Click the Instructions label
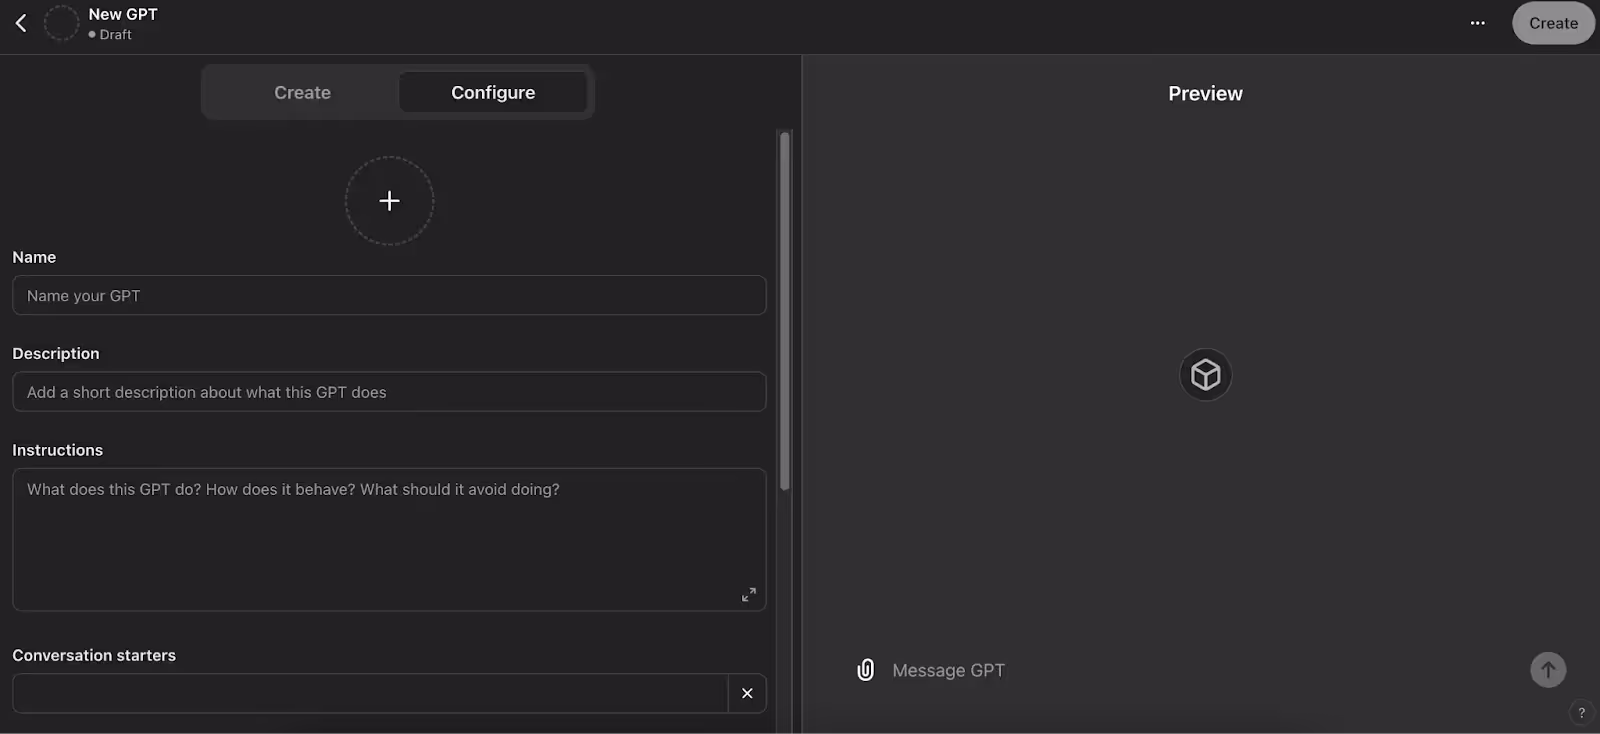 click(57, 450)
